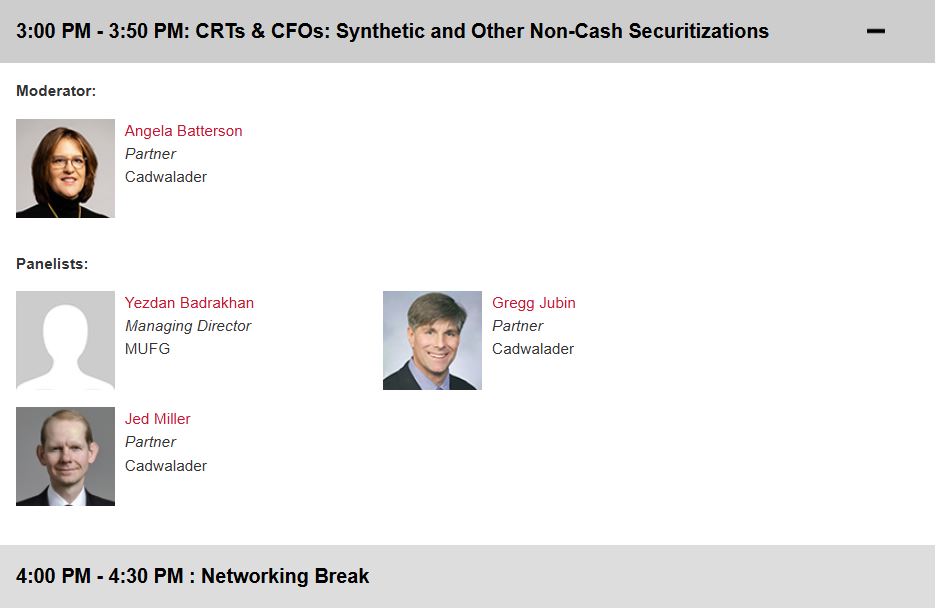The image size is (937, 610).
Task: Click the Gregg Jubin name link
Action: (x=533, y=303)
